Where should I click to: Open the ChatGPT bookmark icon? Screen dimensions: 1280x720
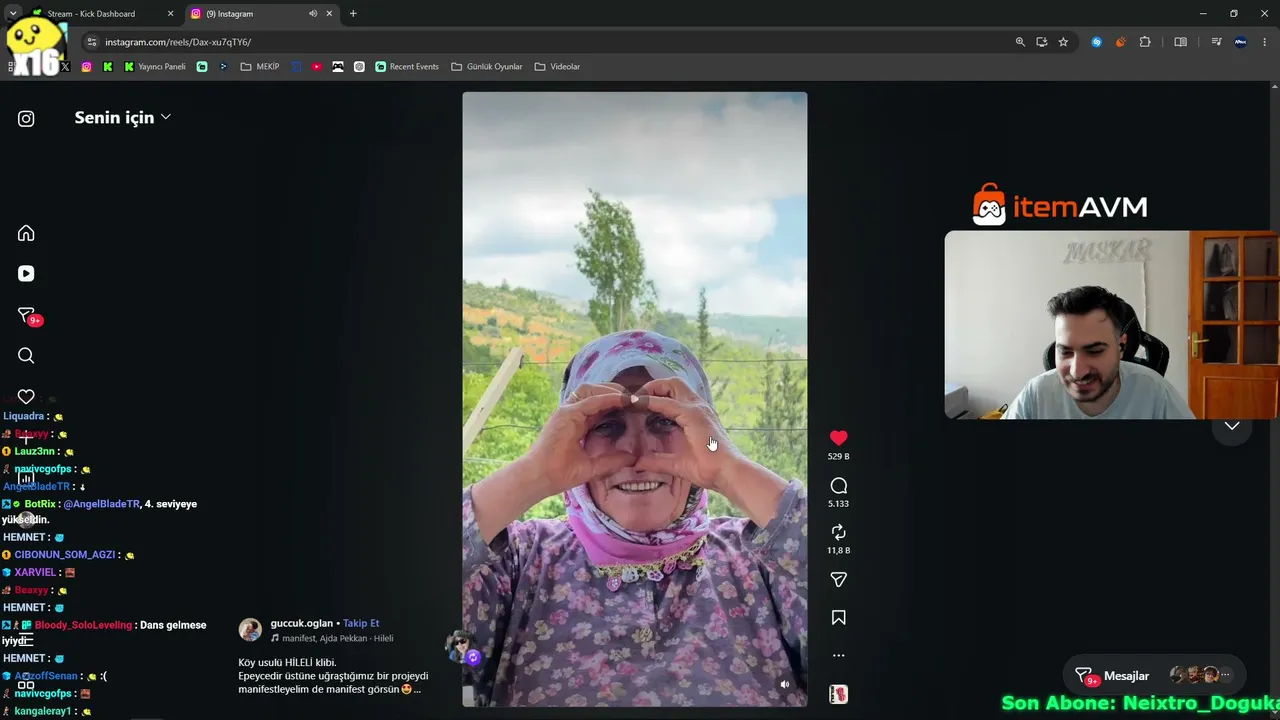tap(359, 67)
